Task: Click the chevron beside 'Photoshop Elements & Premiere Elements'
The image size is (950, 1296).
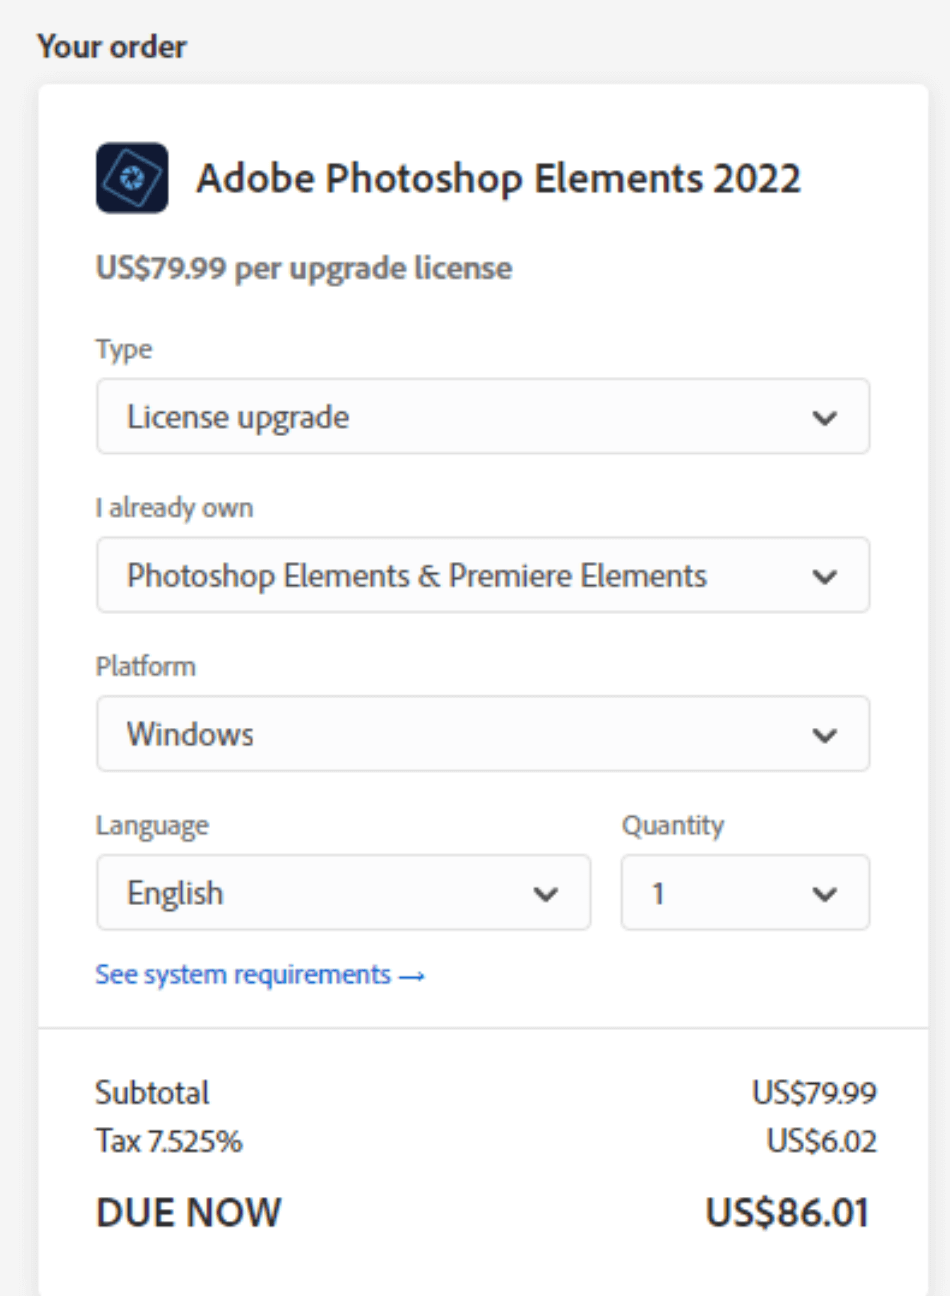Action: [x=826, y=575]
